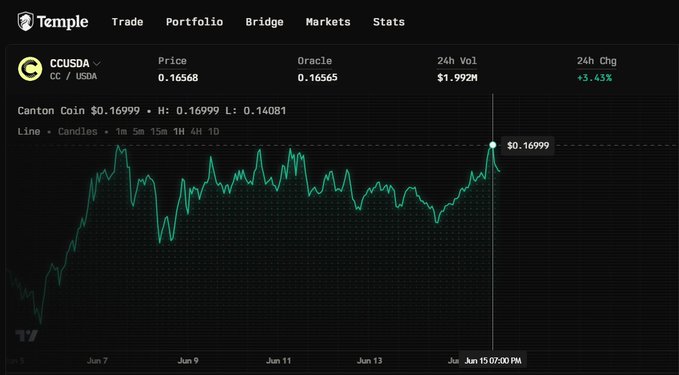
Task: Switch chart to Candles mode
Action: tap(78, 131)
